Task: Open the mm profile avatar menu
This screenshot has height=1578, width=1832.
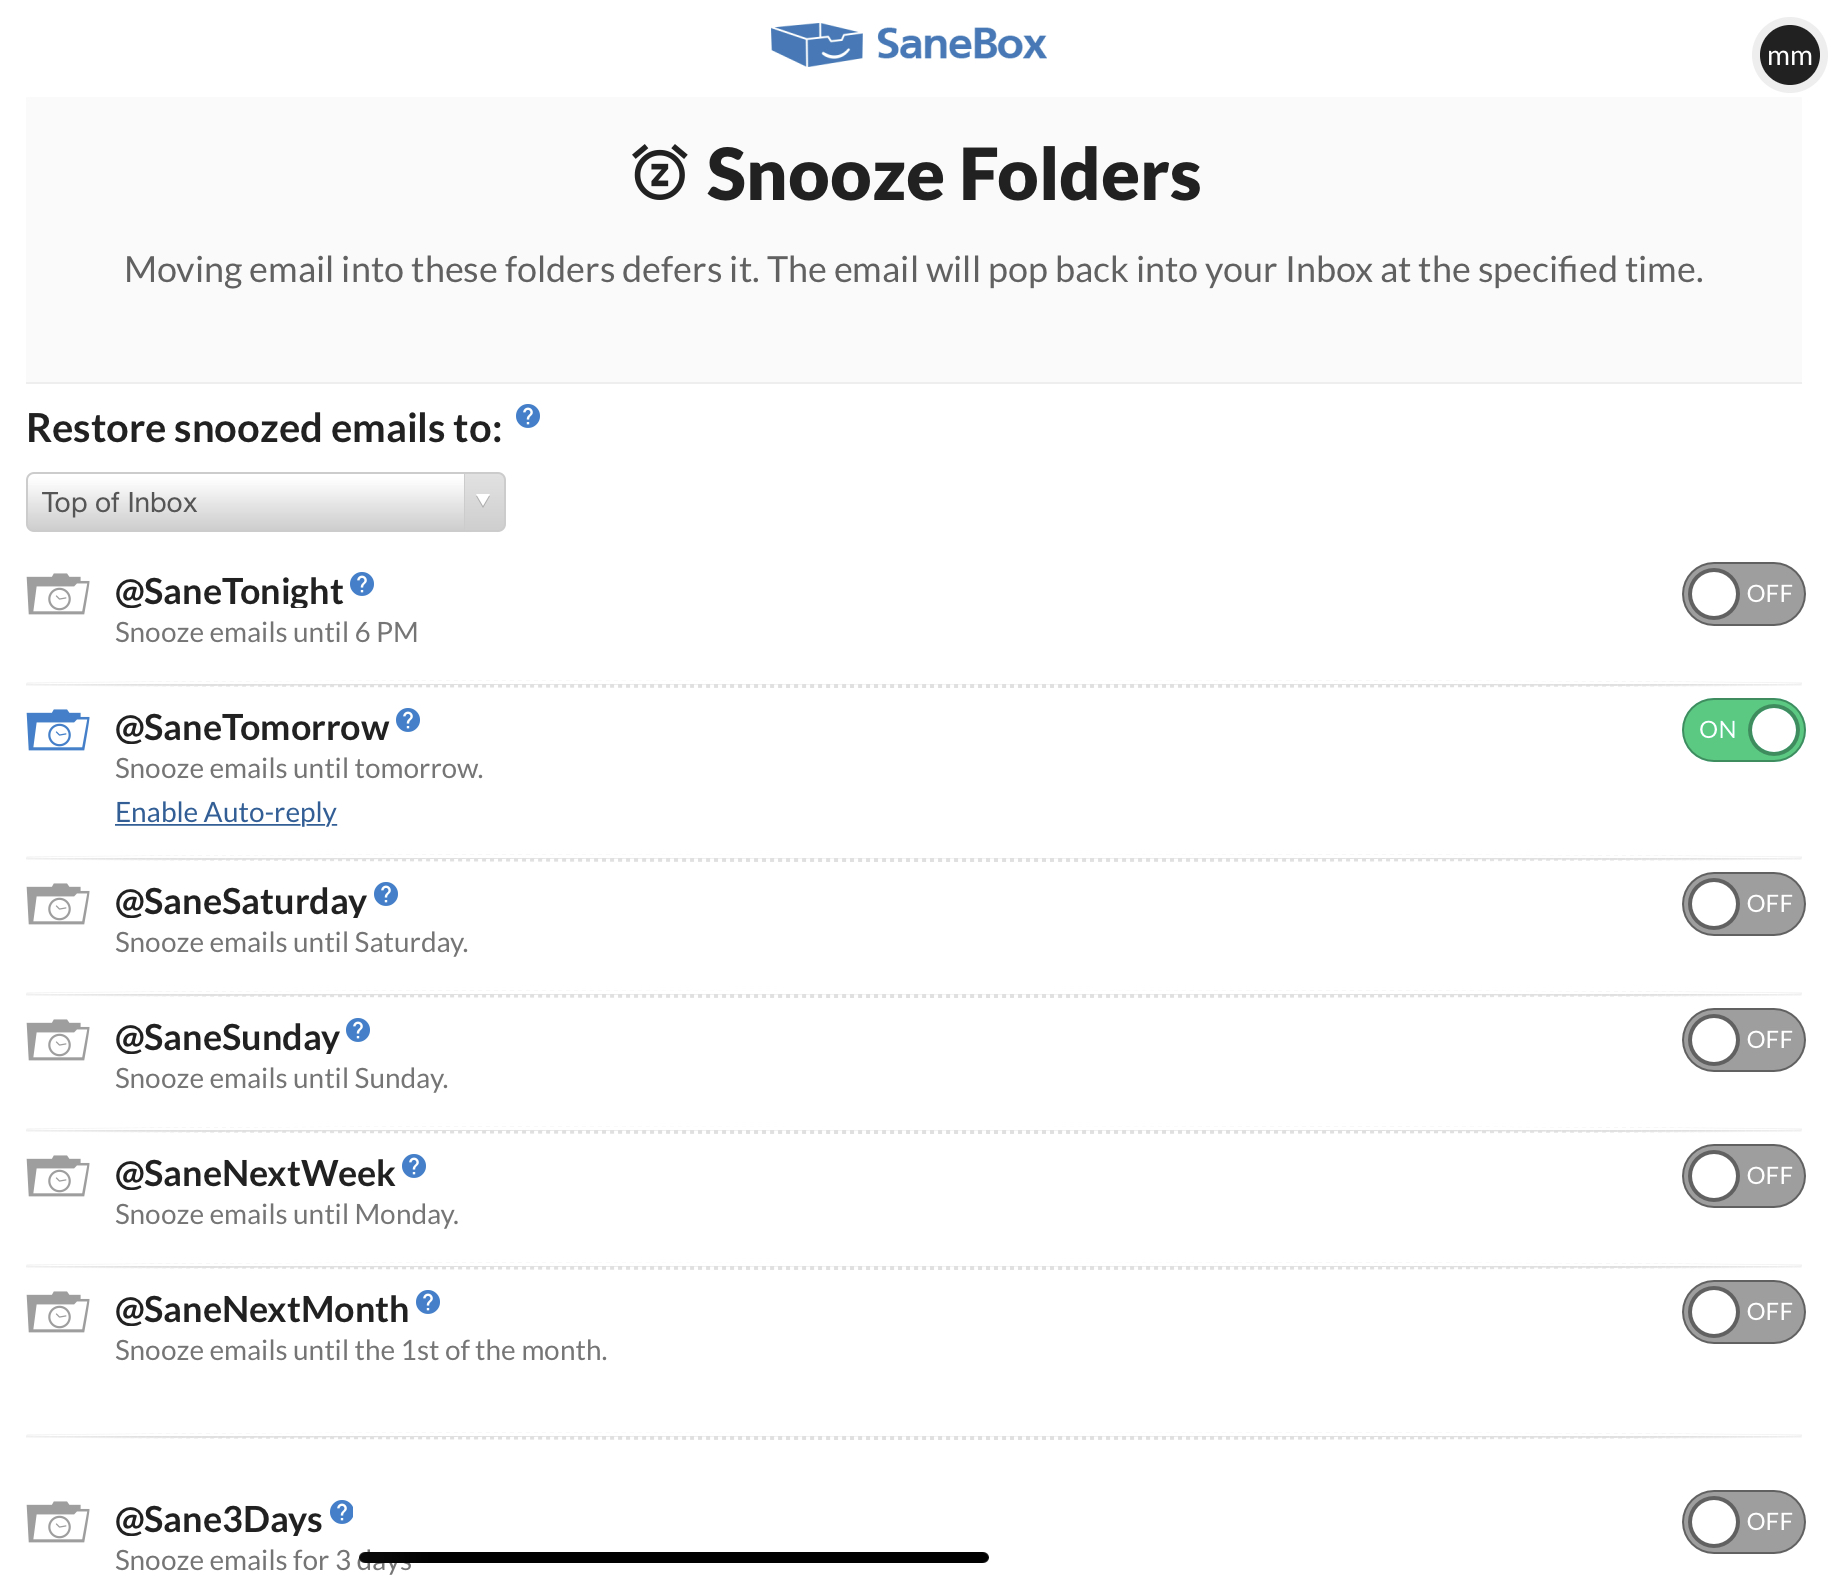Action: [1789, 56]
